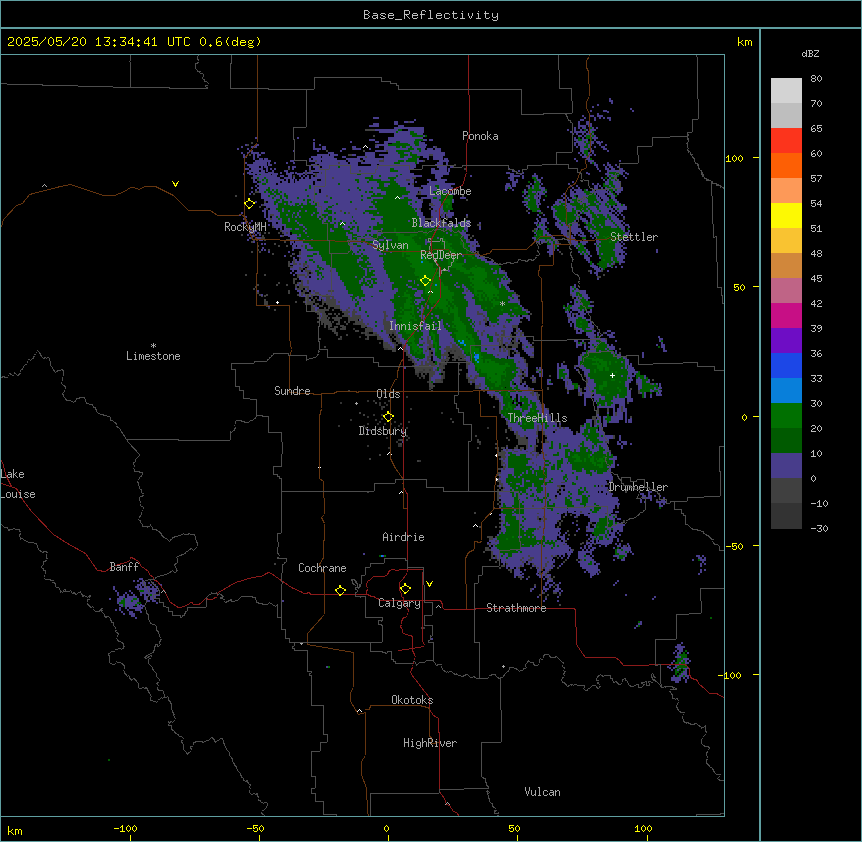
Task: Click the Sundre label
Action: (x=292, y=391)
